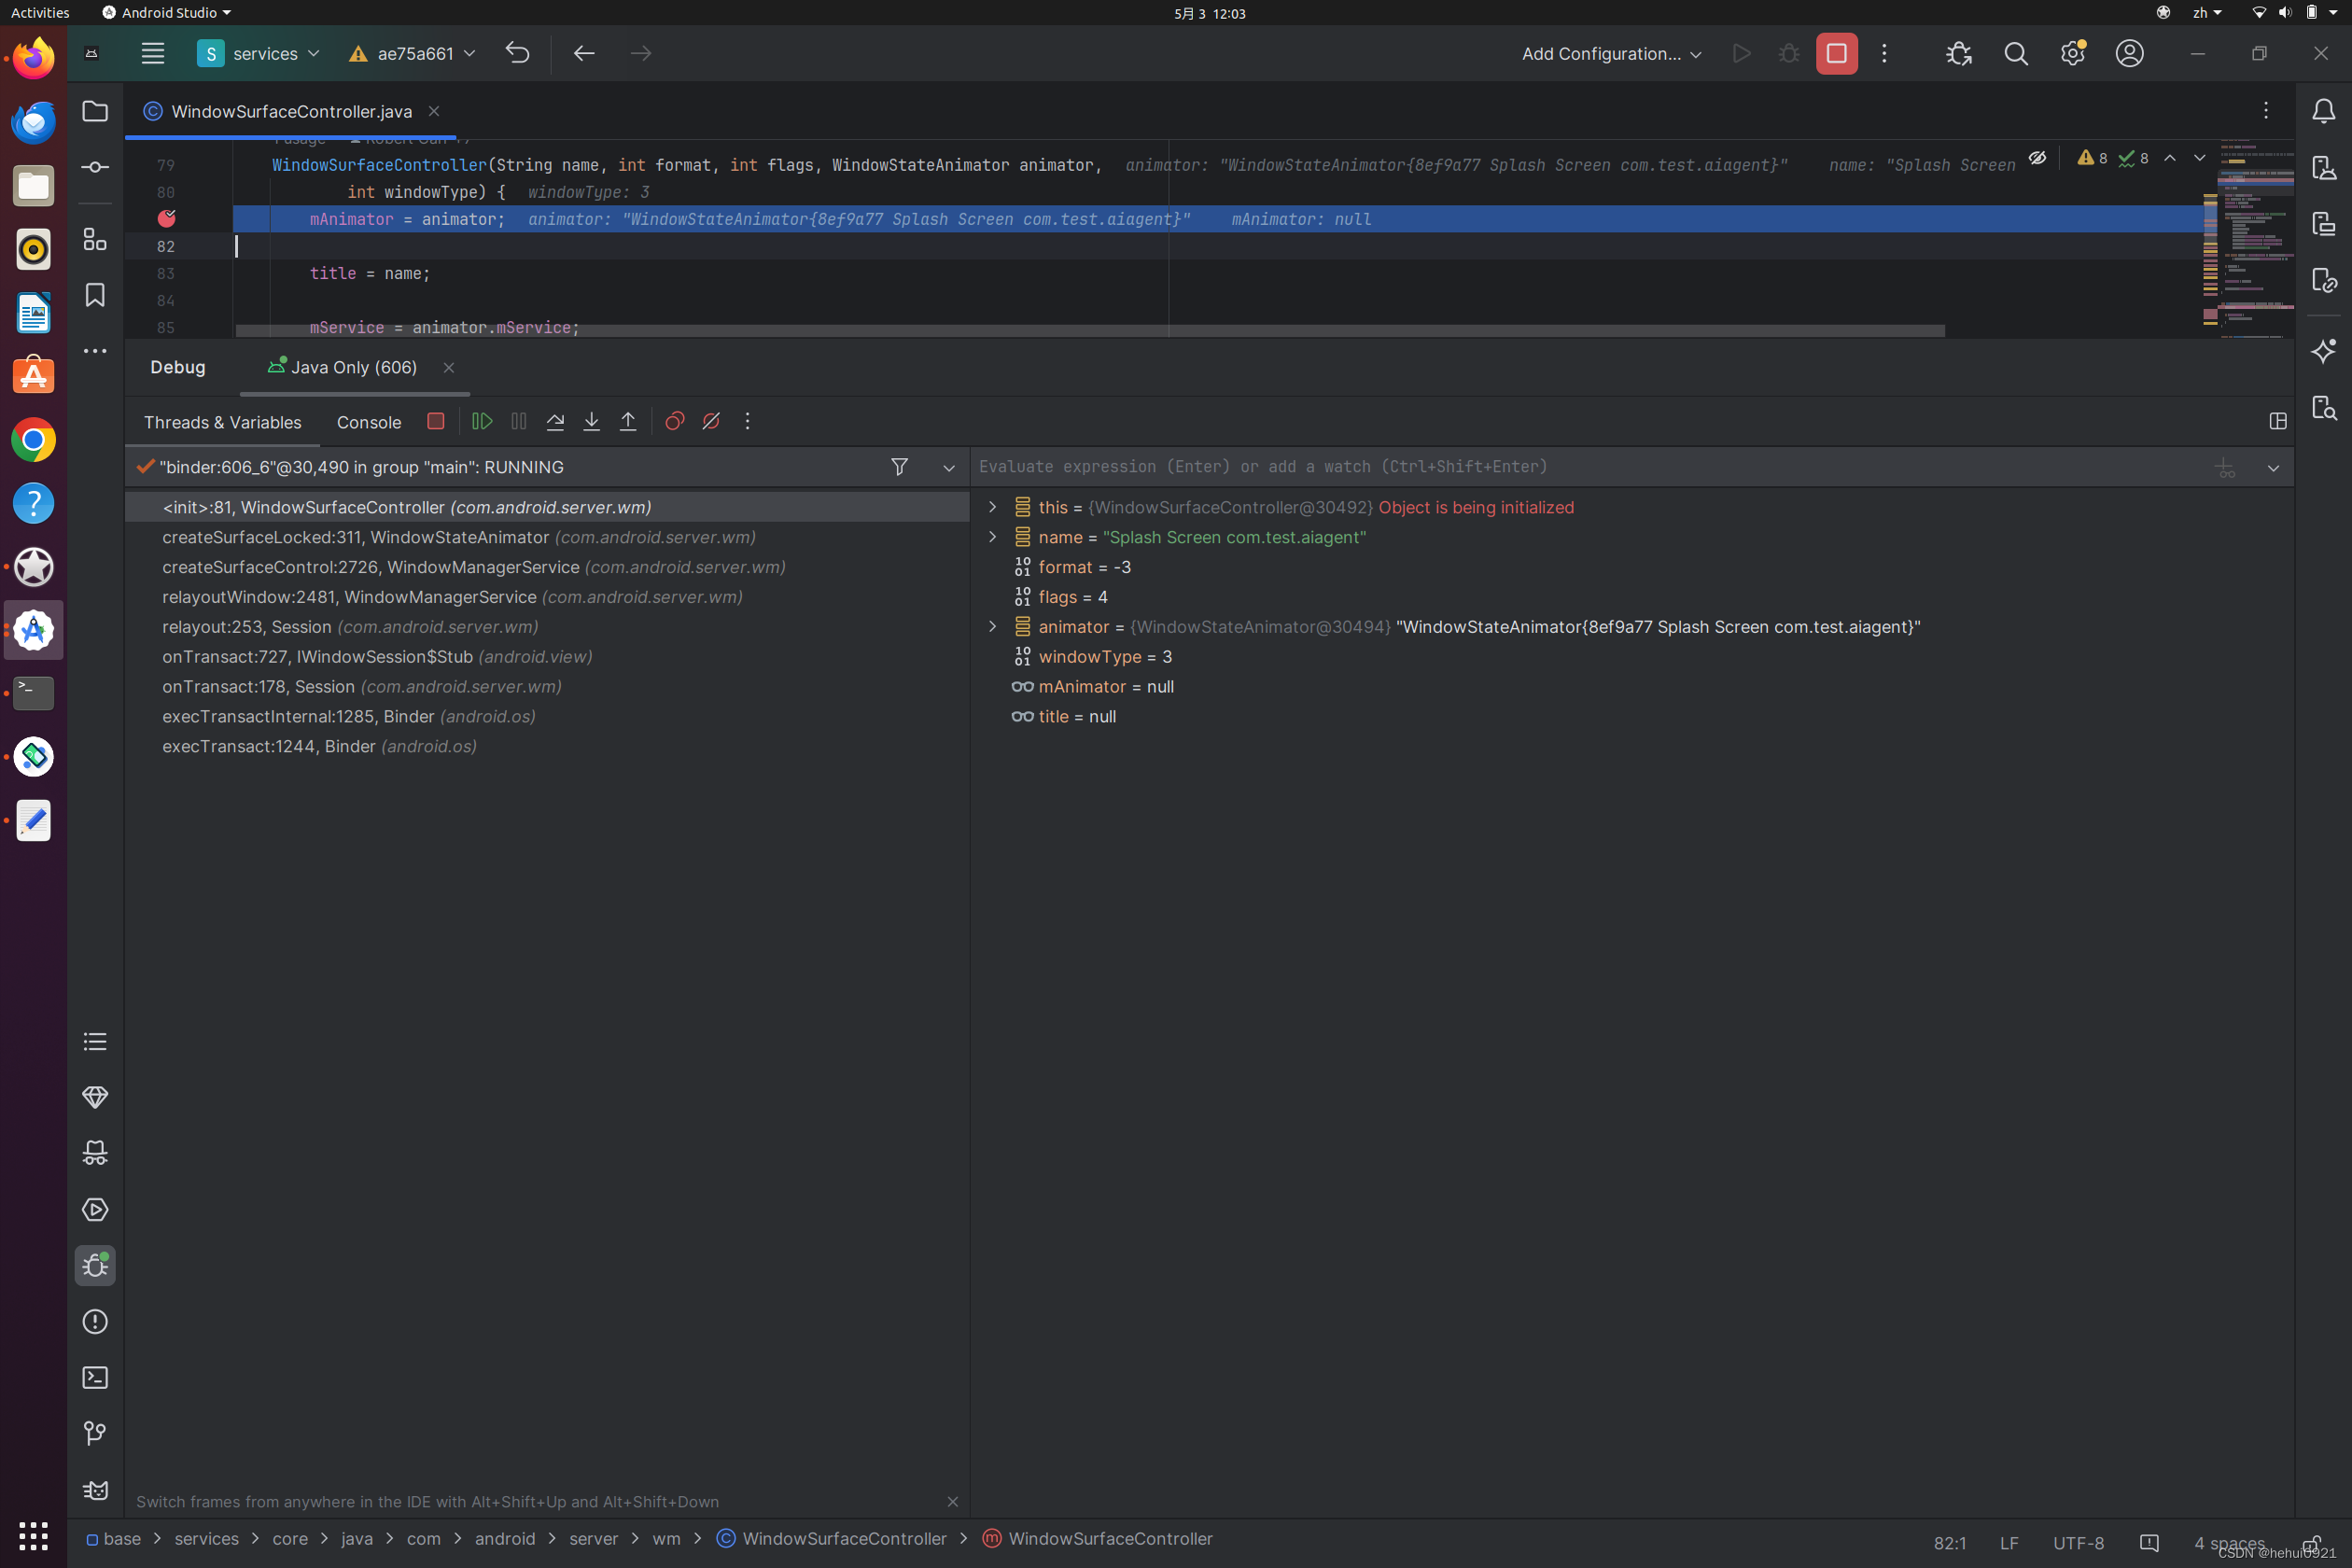
Task: Click the LF line separator status entry
Action: [2008, 1543]
